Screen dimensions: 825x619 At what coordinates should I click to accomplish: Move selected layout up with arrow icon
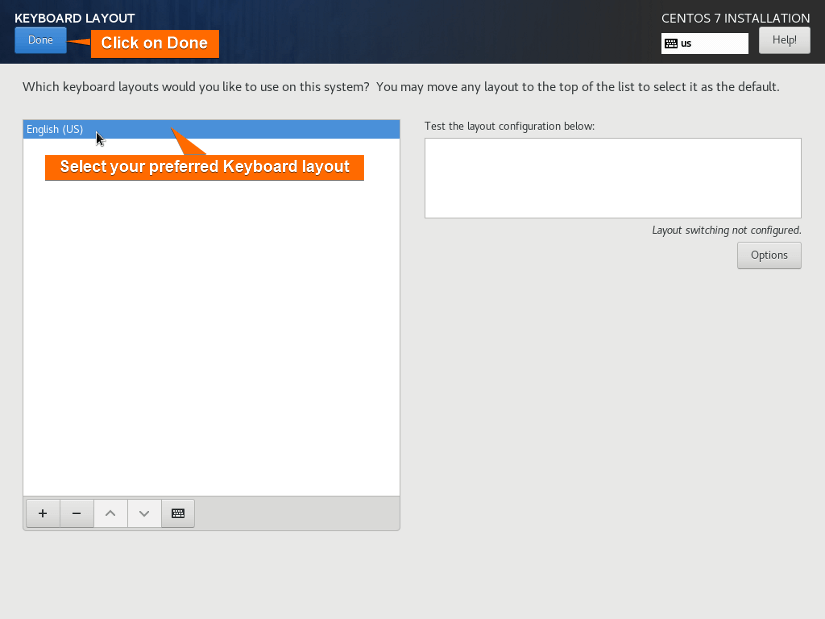110,513
